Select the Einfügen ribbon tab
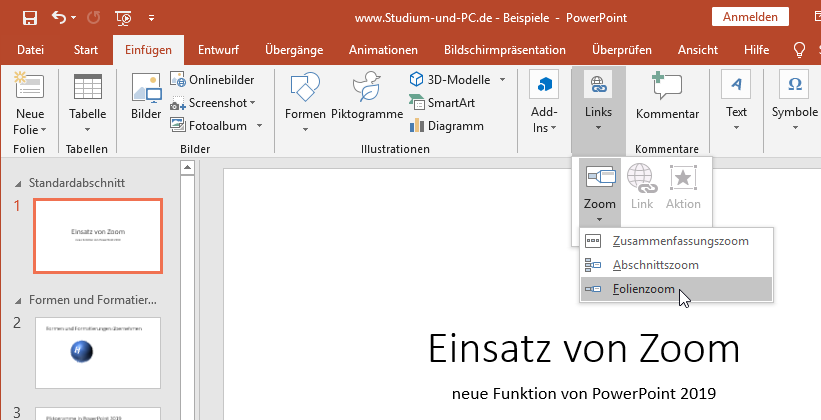The image size is (821, 420). (148, 50)
